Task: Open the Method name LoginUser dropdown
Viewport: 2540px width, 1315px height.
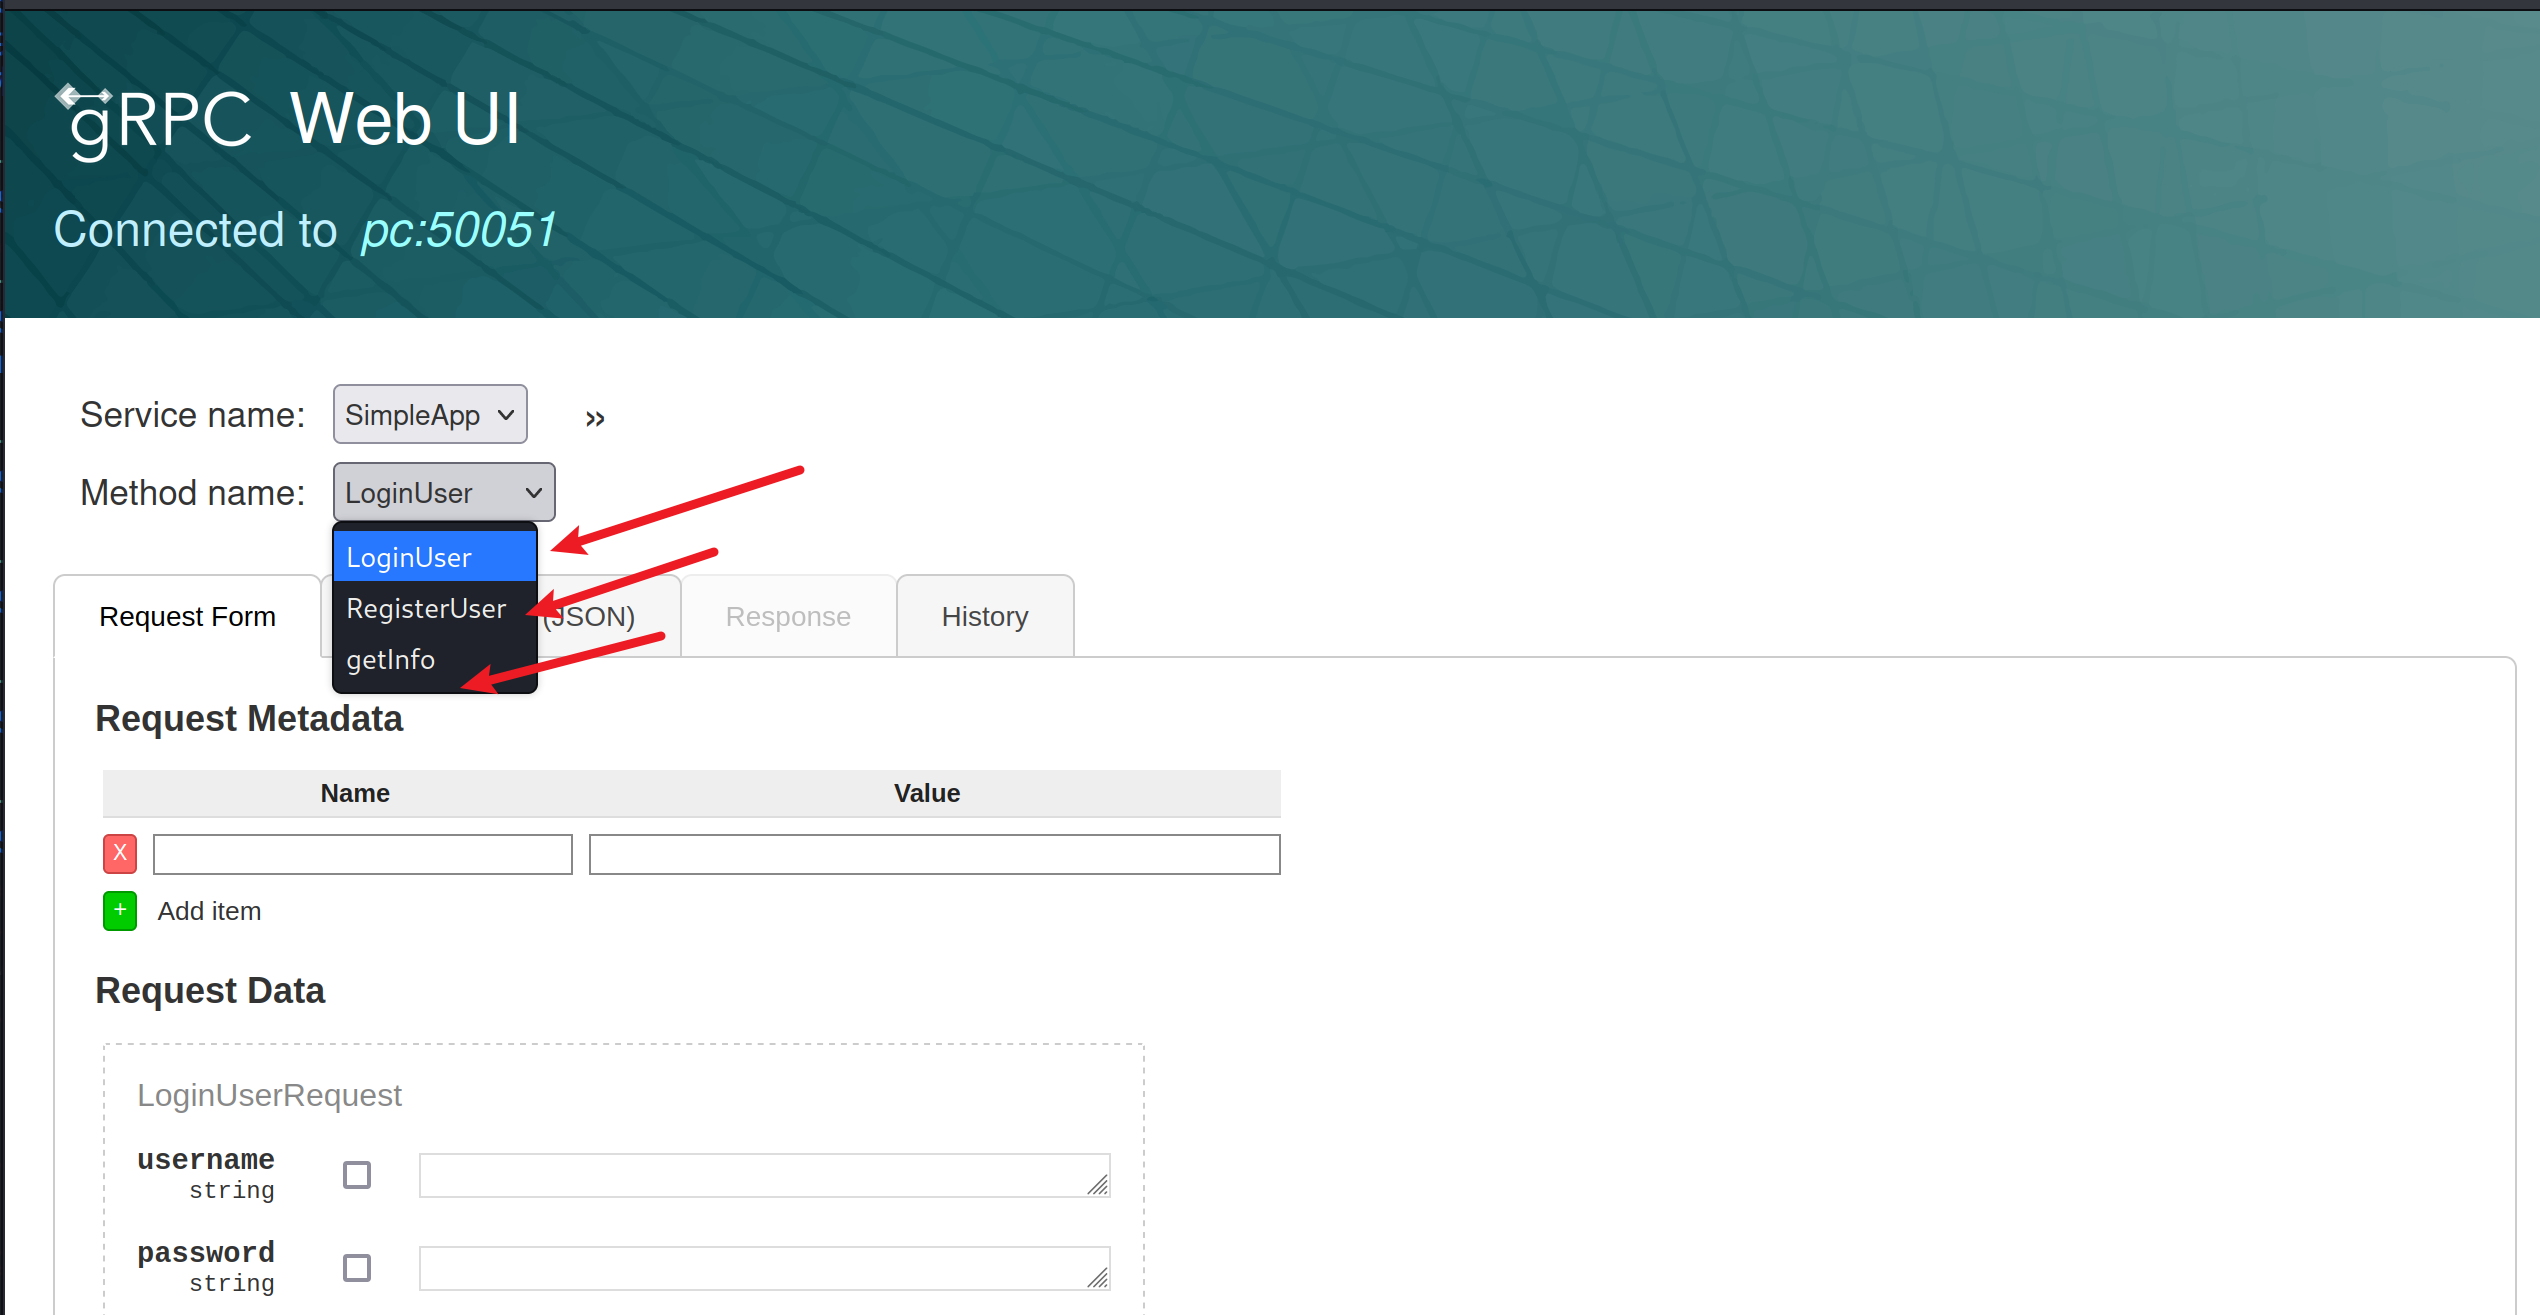Action: click(x=443, y=492)
